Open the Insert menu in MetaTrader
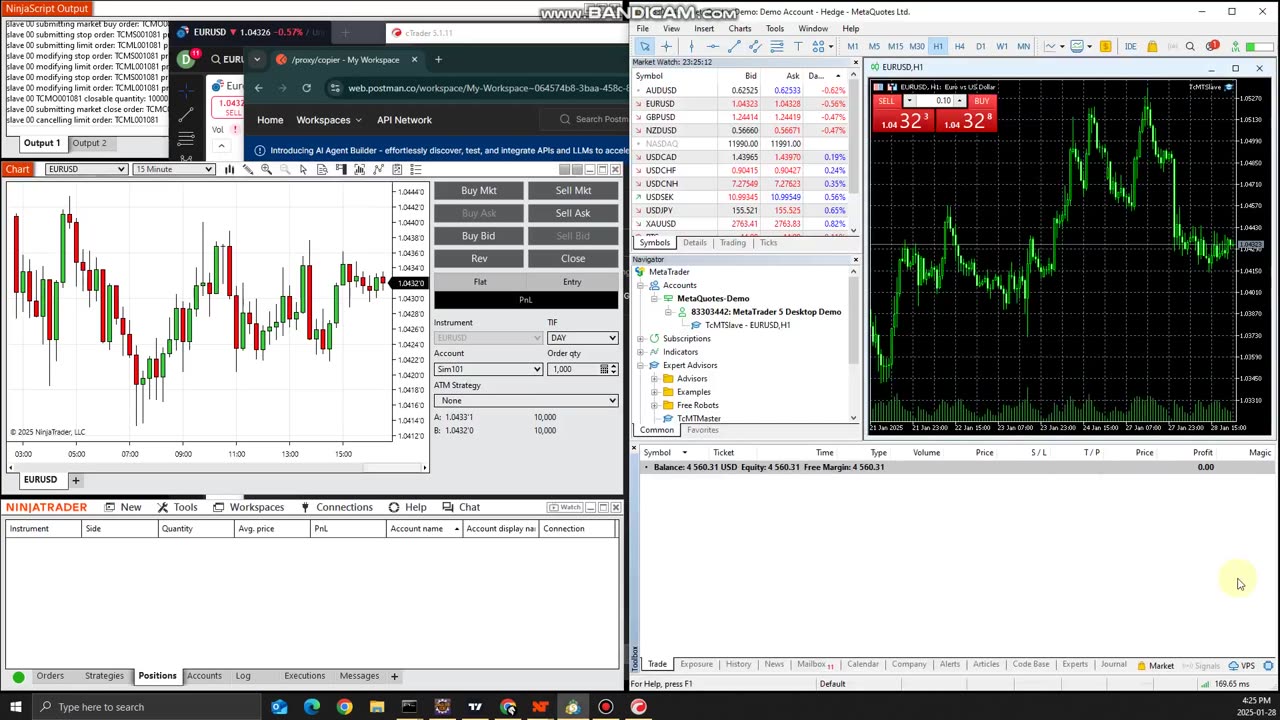Screen dimensions: 1280x720 pyautogui.click(x=704, y=28)
